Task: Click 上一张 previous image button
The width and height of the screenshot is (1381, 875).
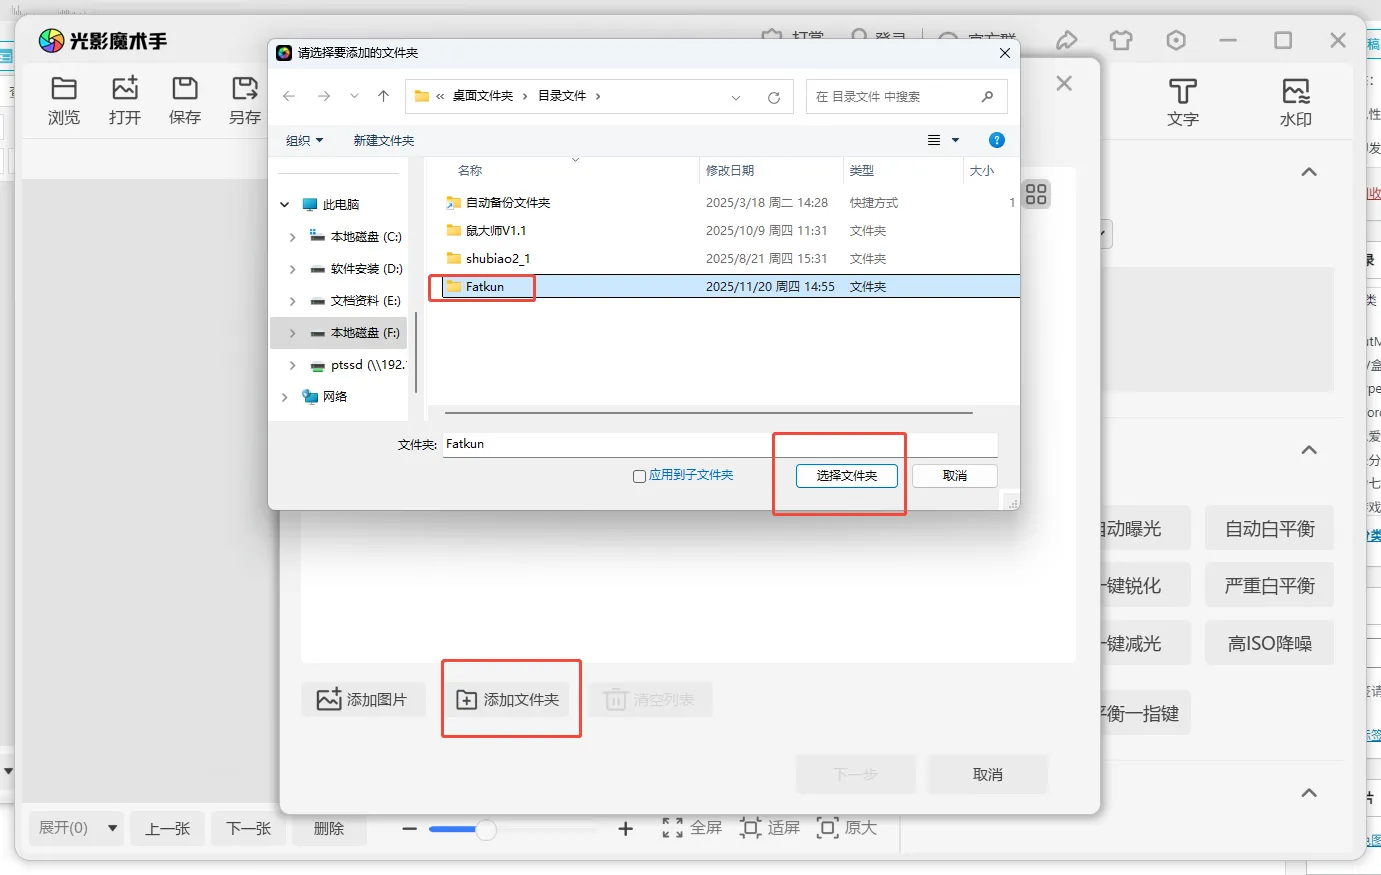Action: click(168, 828)
